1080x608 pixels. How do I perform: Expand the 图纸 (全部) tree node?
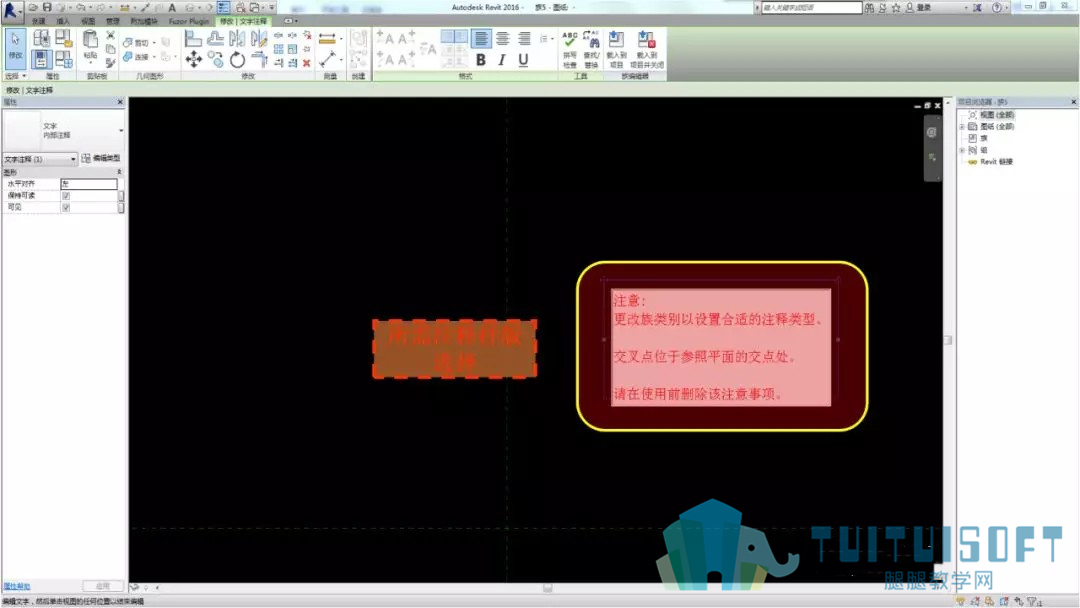coord(962,127)
